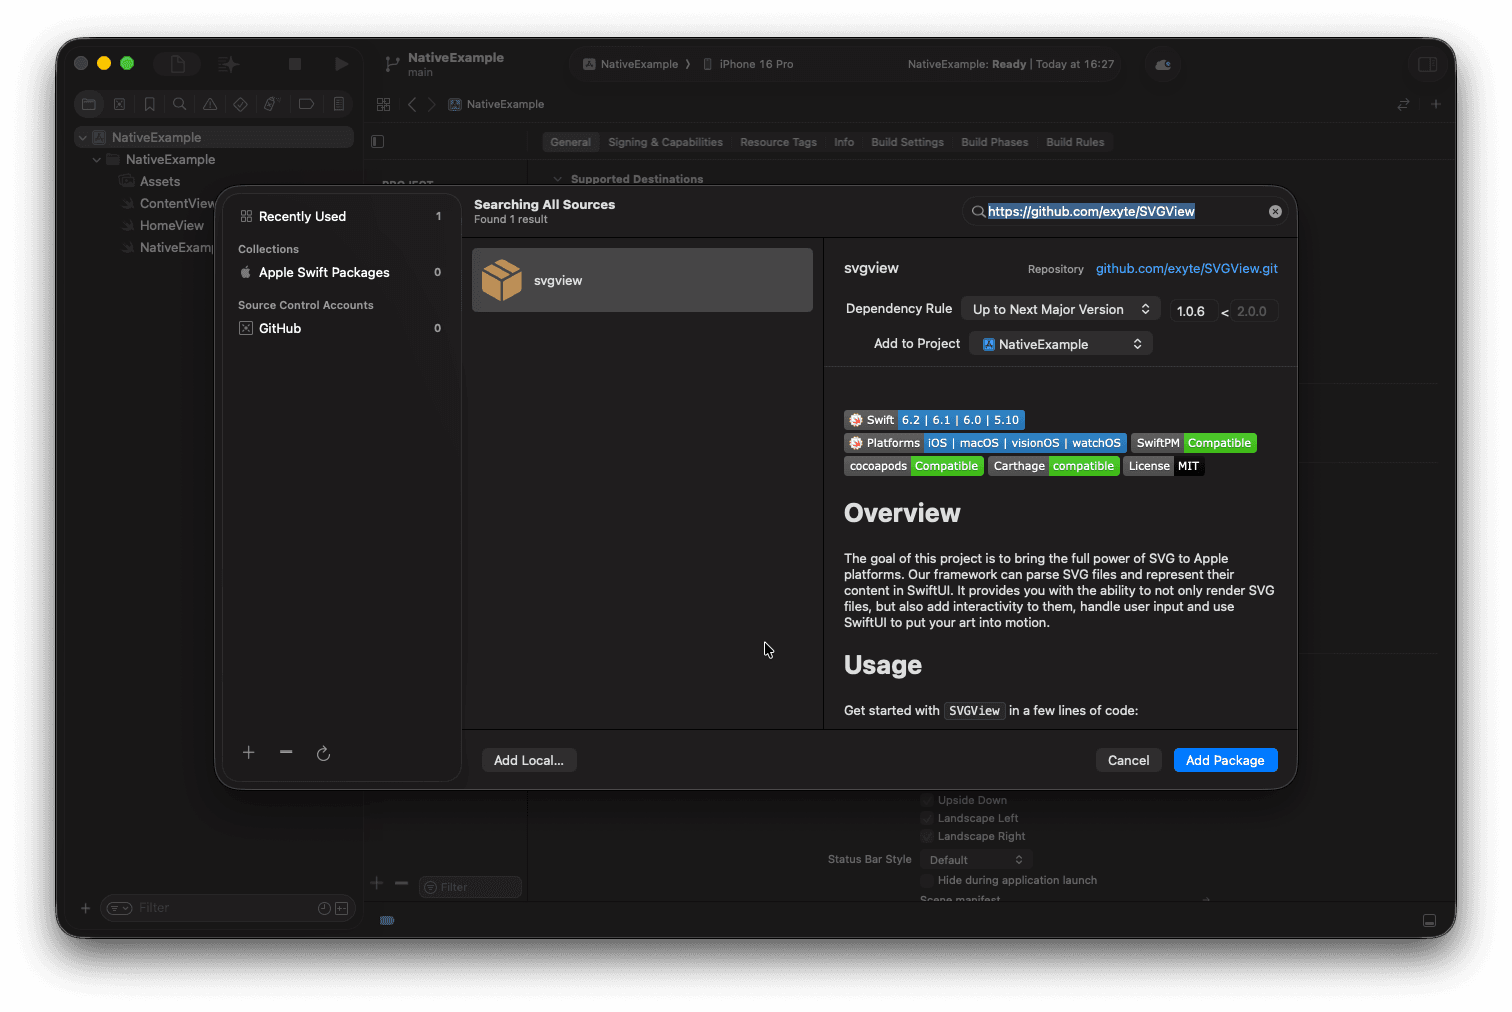Open the Issue navigator warning icon
The image size is (1512, 1012).
point(210,104)
